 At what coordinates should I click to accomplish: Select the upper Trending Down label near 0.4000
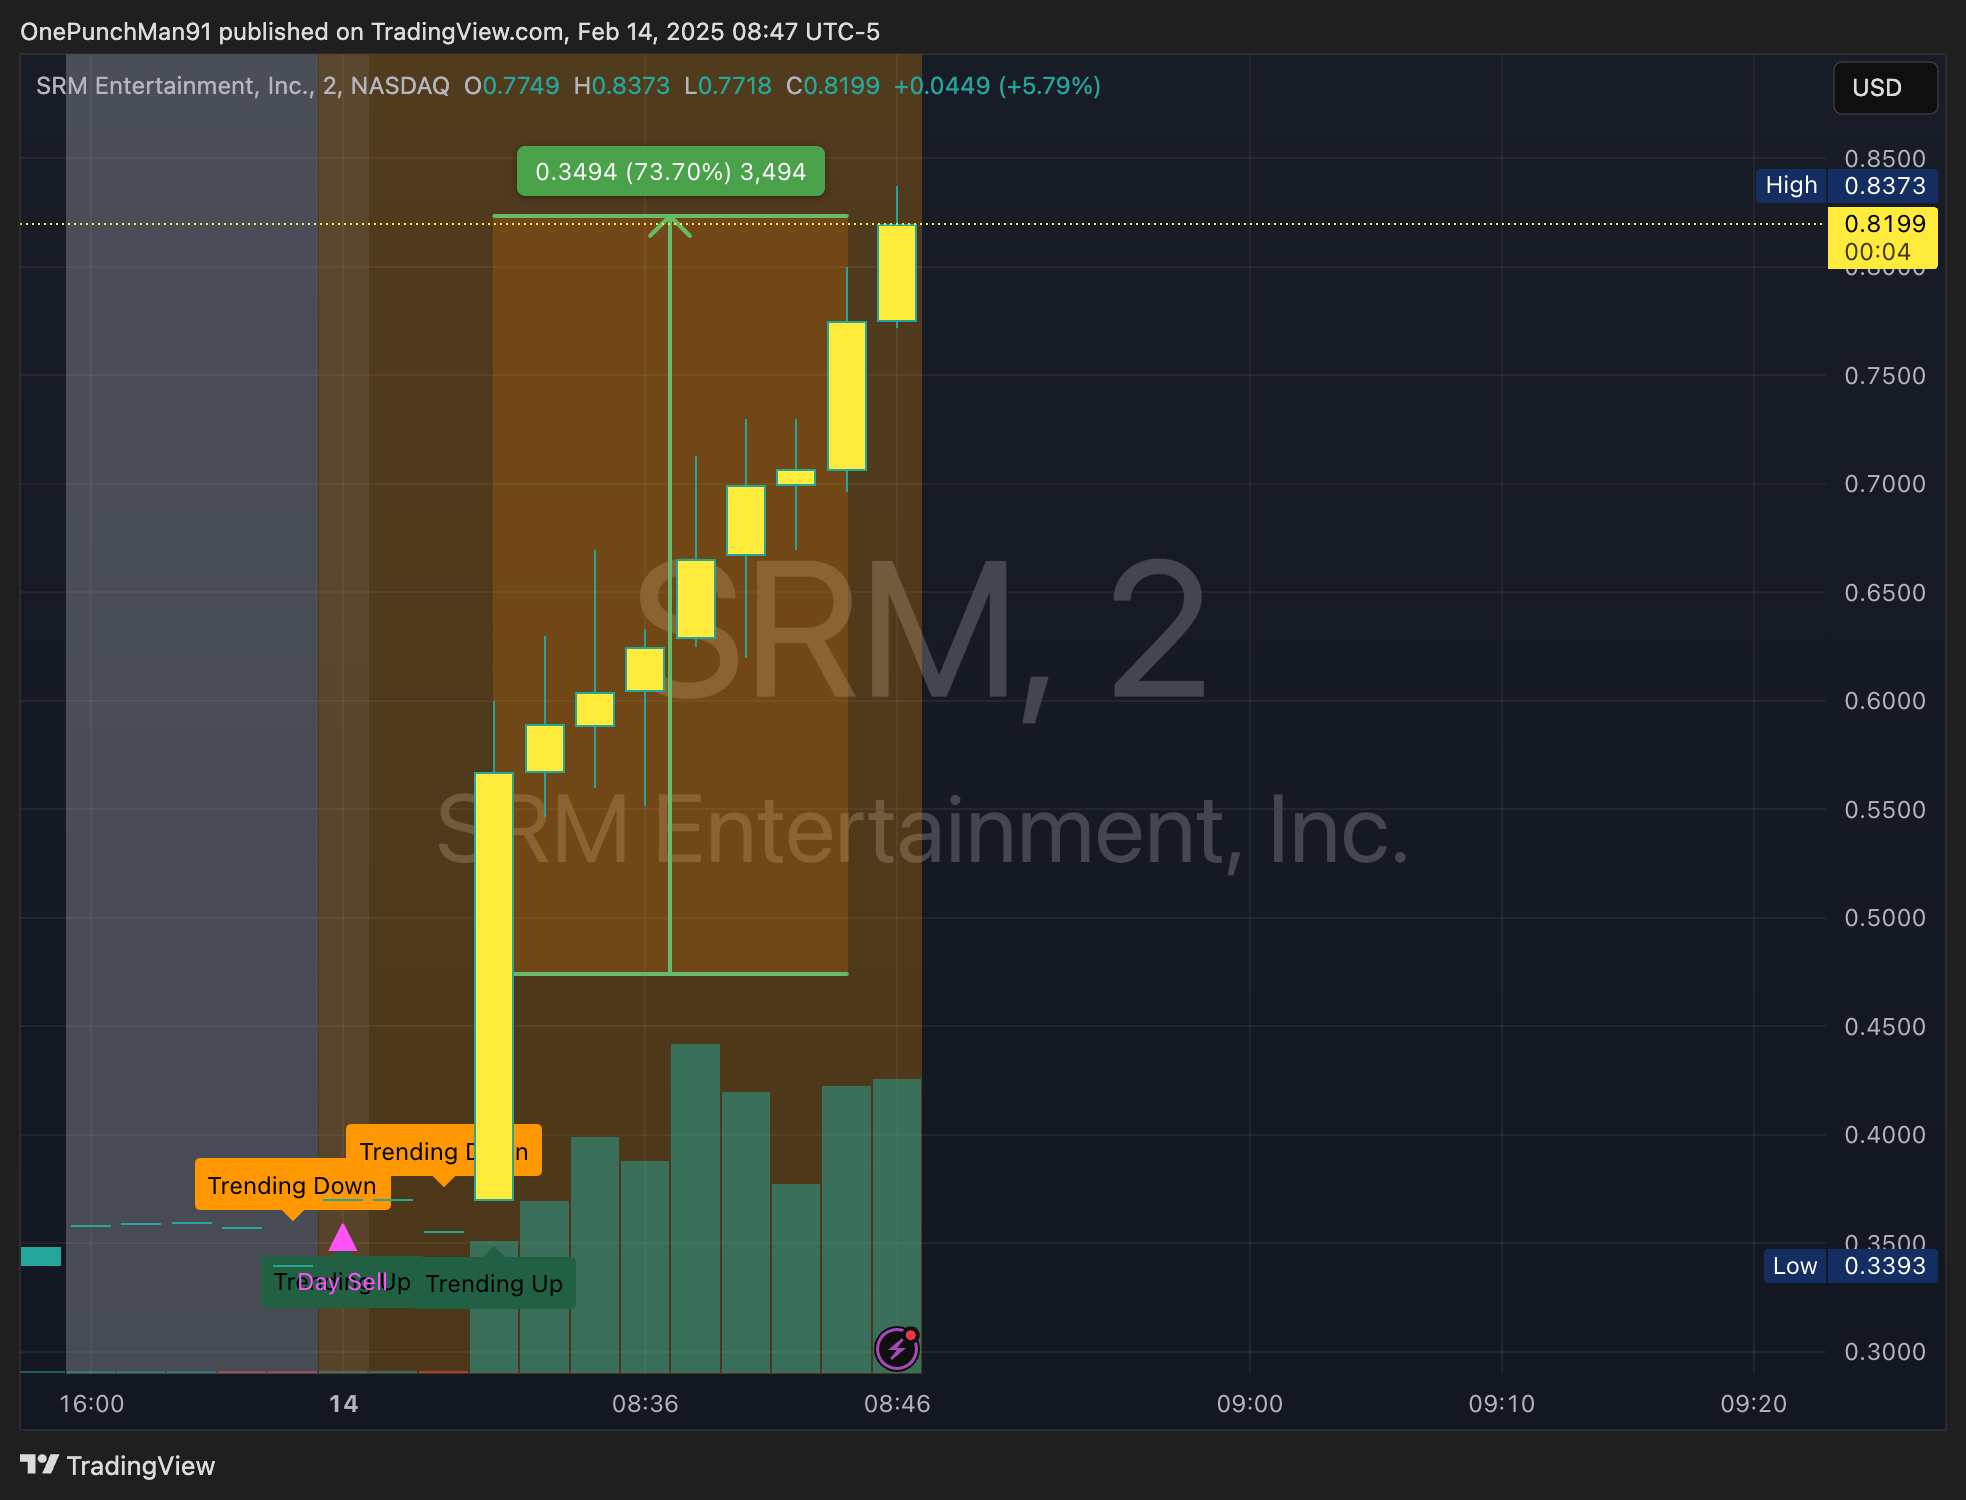(x=444, y=1151)
